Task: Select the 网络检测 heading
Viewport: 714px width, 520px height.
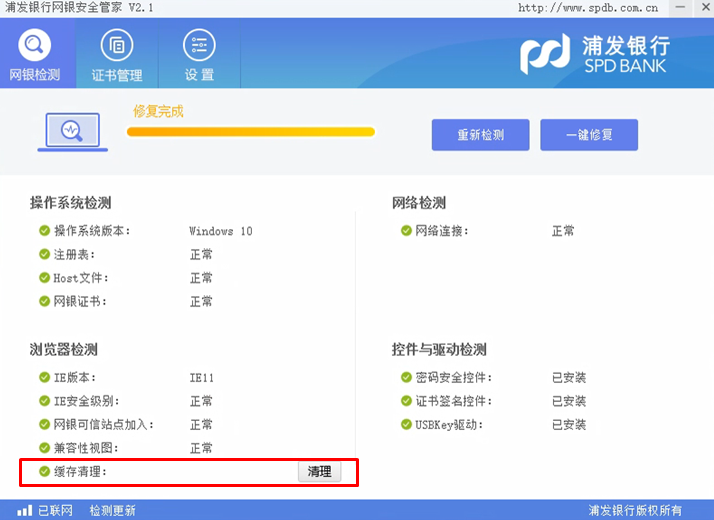Action: point(419,203)
